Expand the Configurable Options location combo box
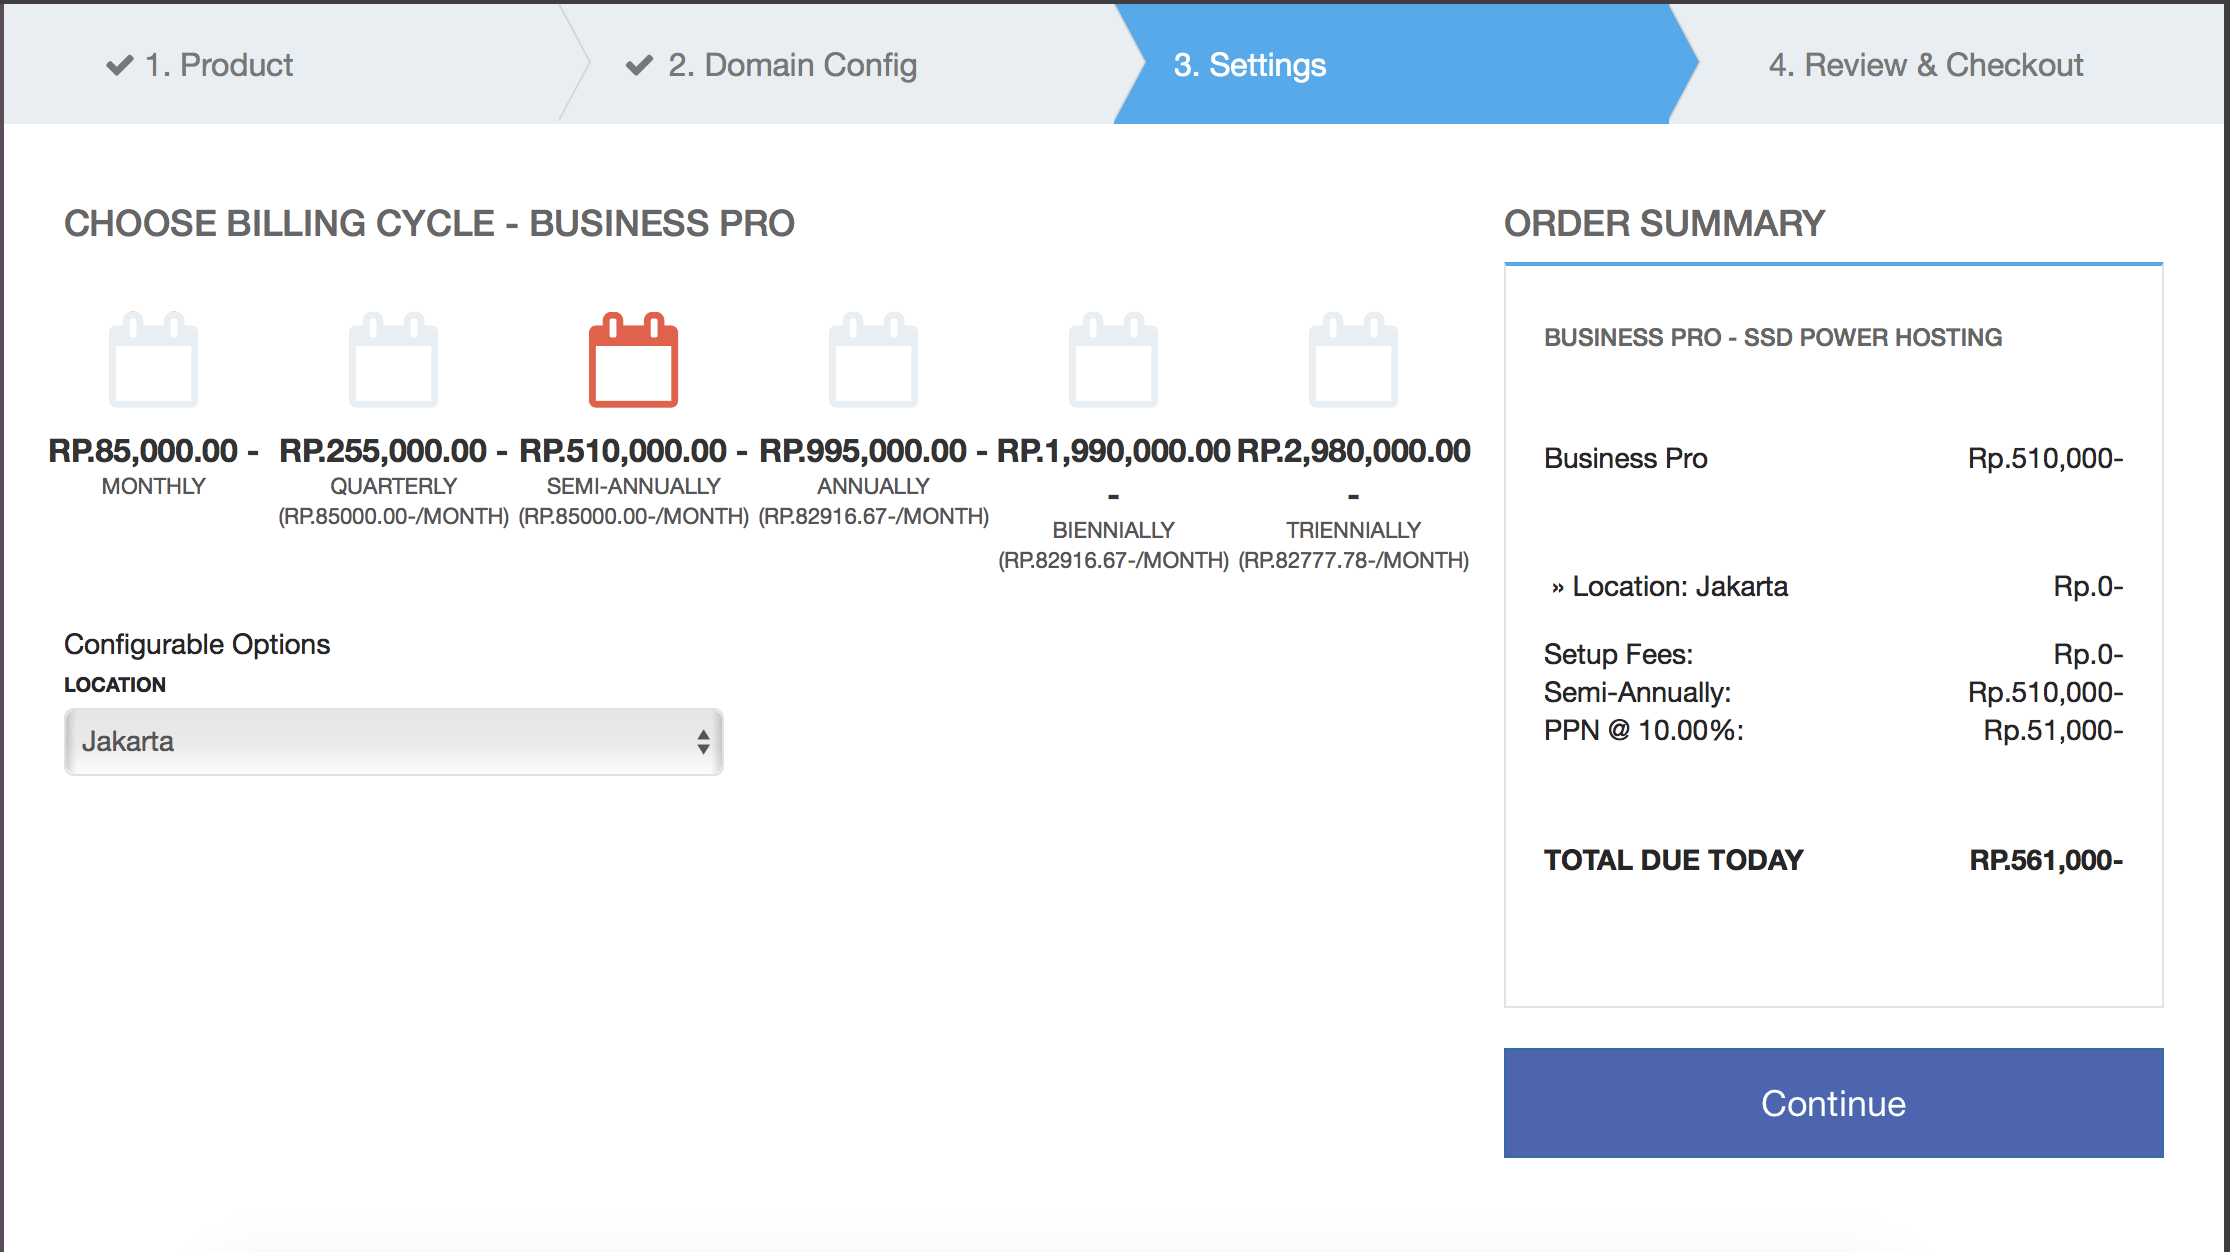2230x1252 pixels. point(393,741)
